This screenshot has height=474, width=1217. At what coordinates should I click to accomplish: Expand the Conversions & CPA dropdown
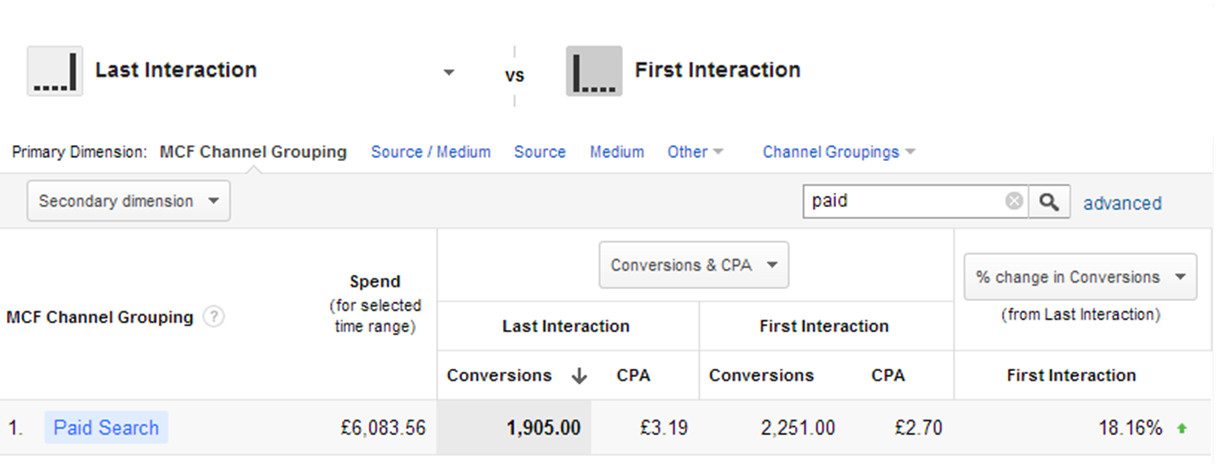pyautogui.click(x=693, y=265)
